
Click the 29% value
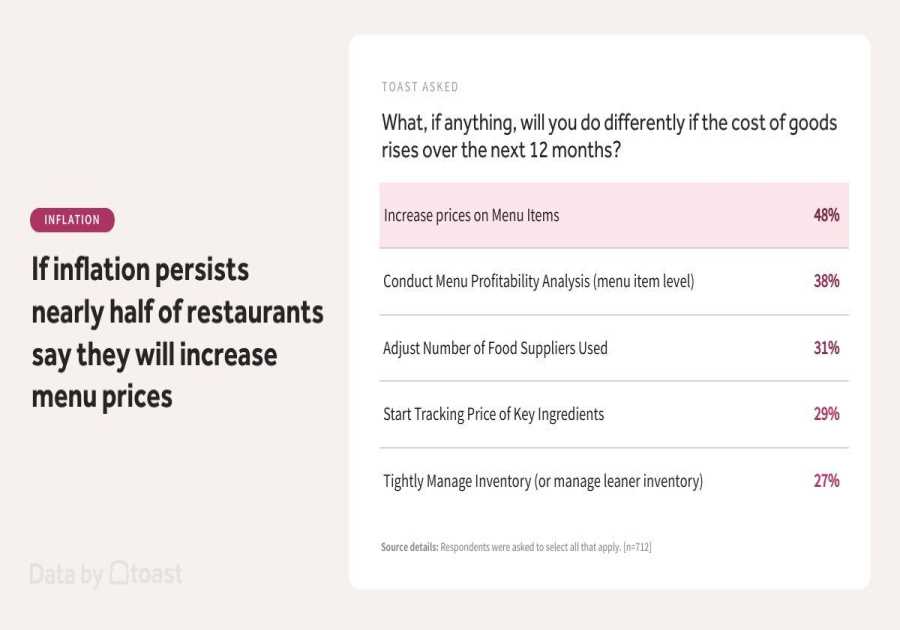coord(826,414)
